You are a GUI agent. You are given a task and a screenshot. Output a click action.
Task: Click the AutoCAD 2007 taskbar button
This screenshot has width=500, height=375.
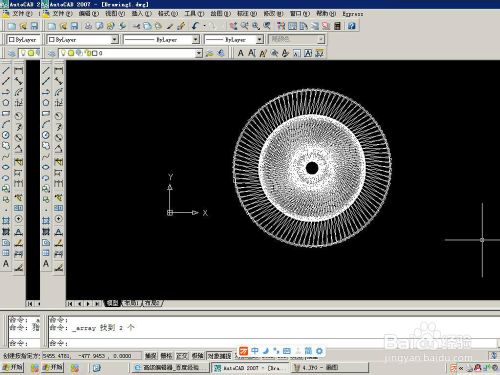250,367
